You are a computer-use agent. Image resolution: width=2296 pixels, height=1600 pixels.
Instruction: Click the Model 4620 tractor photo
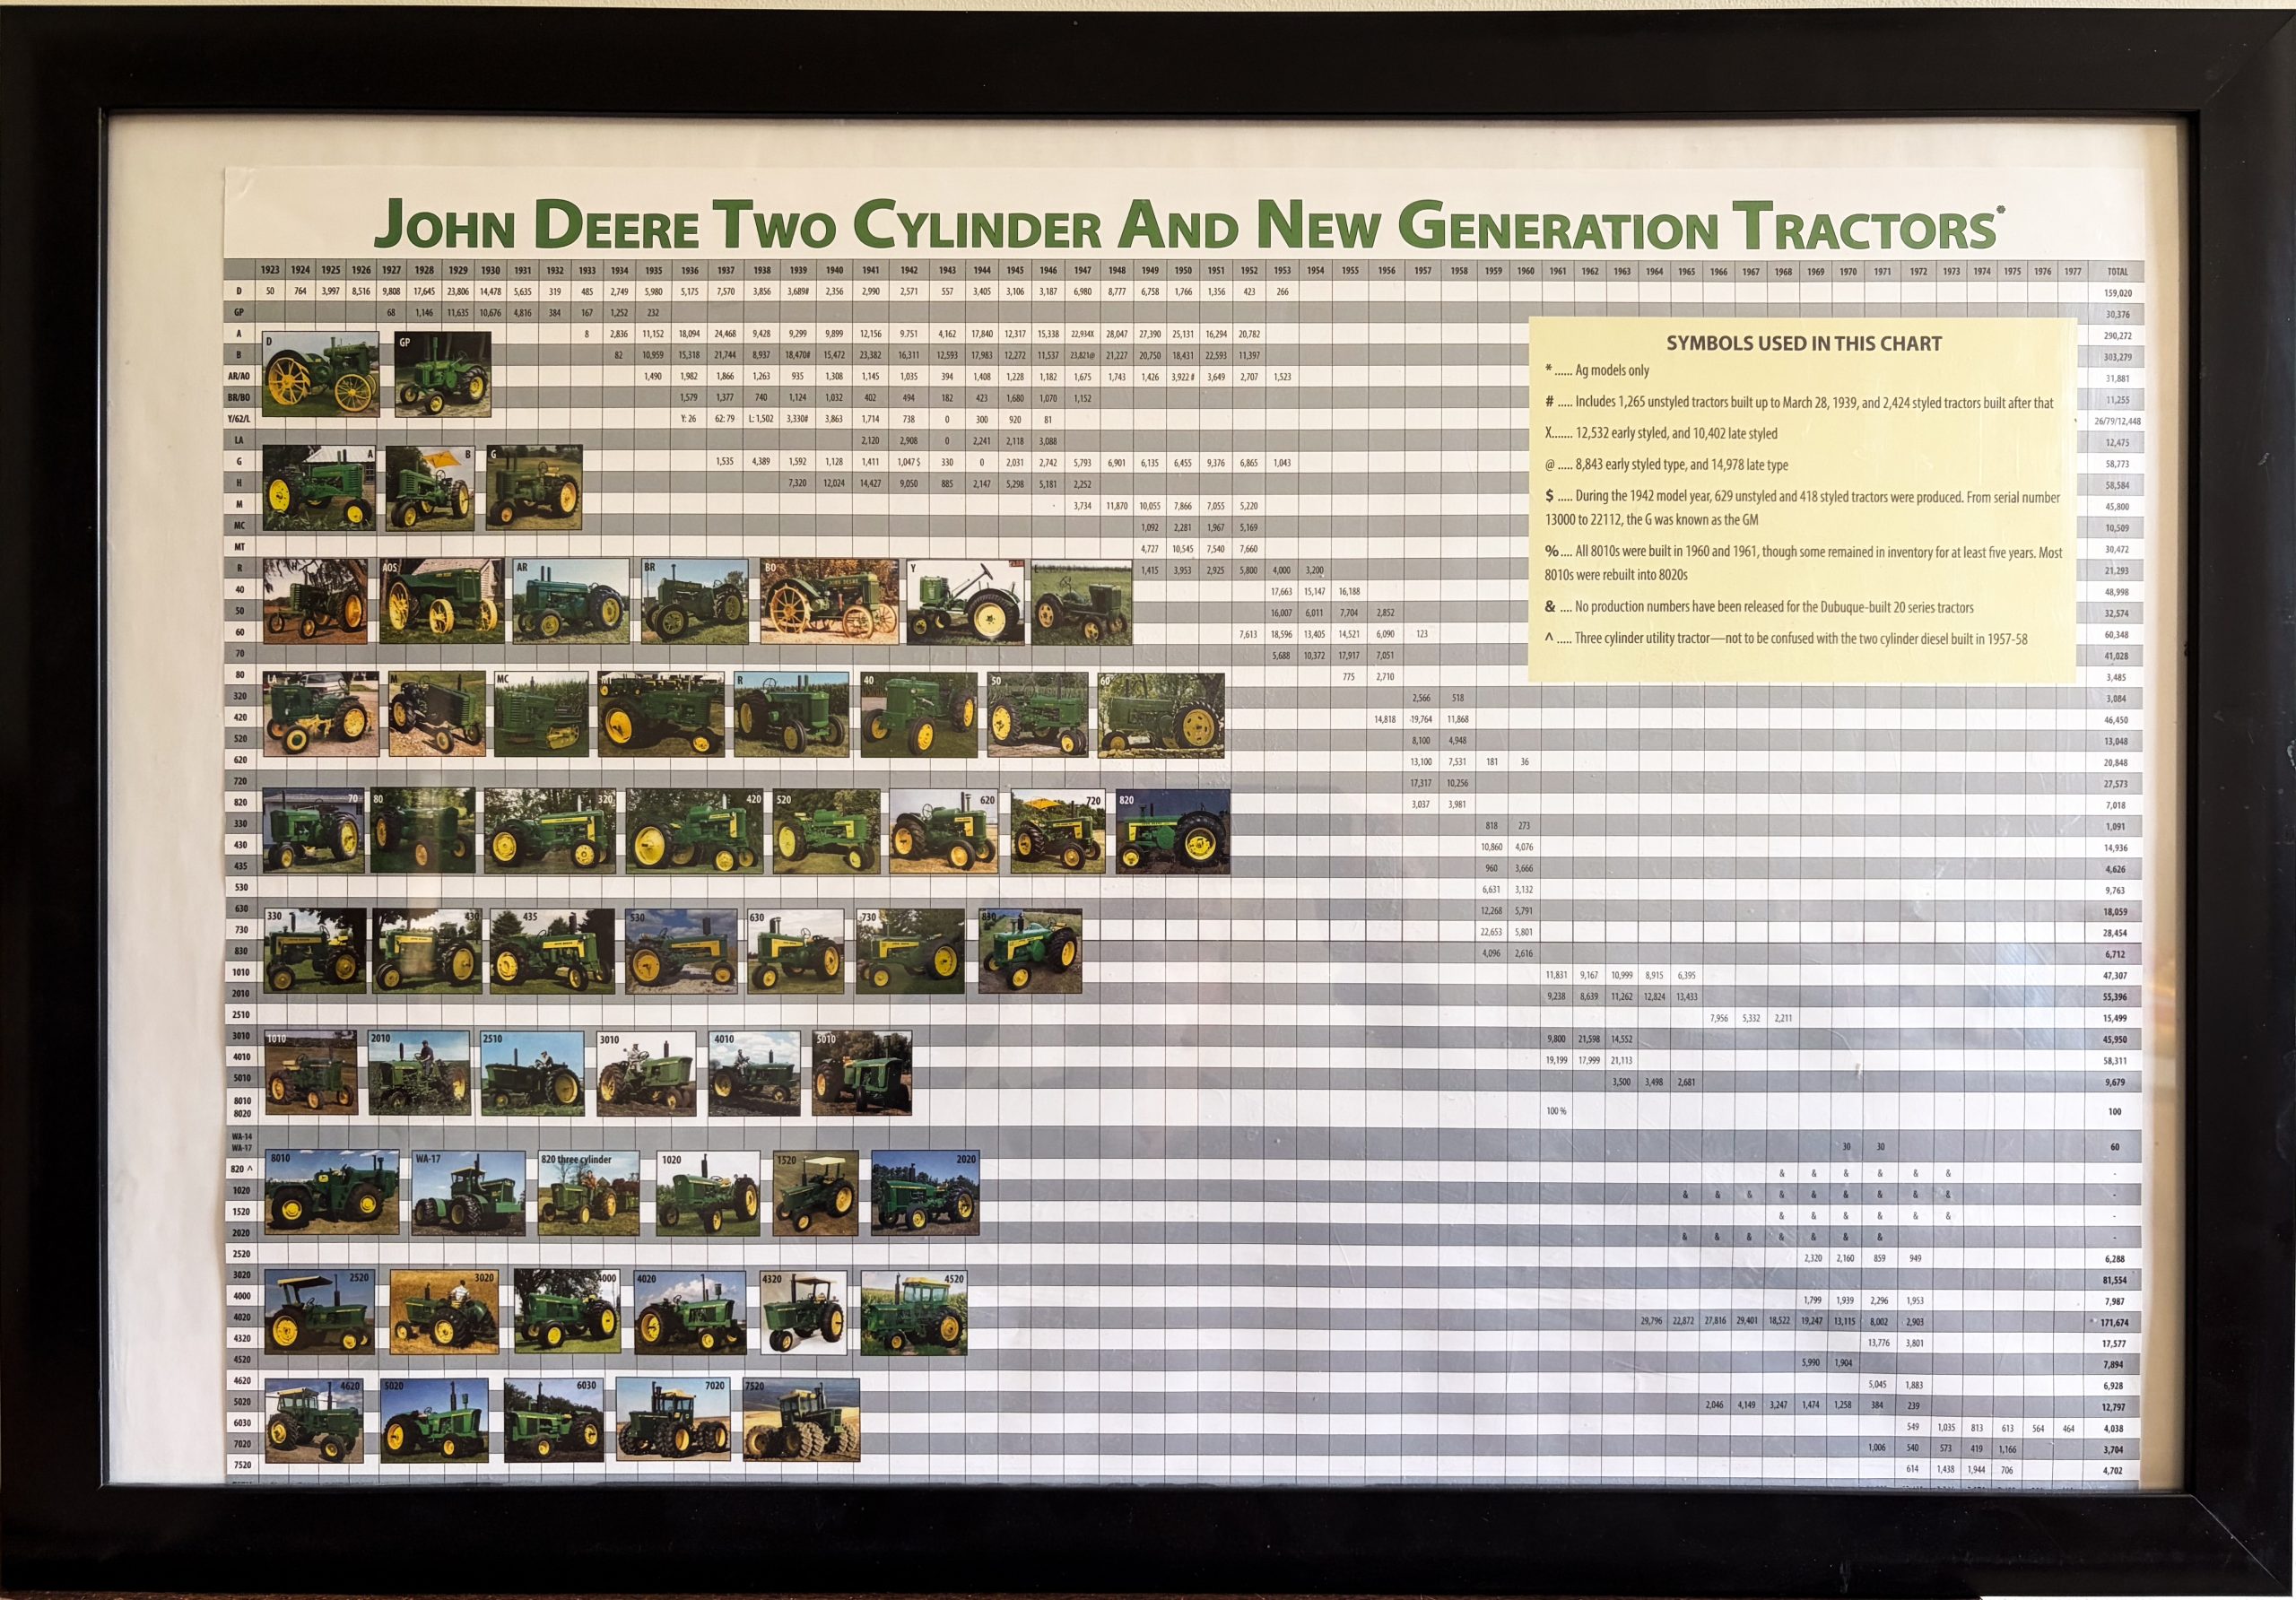tap(314, 1420)
